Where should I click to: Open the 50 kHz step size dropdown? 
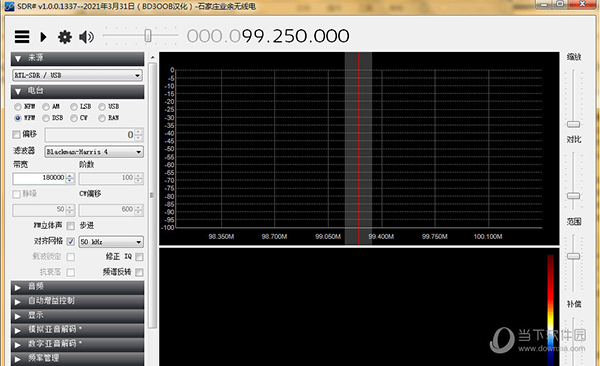pos(111,242)
